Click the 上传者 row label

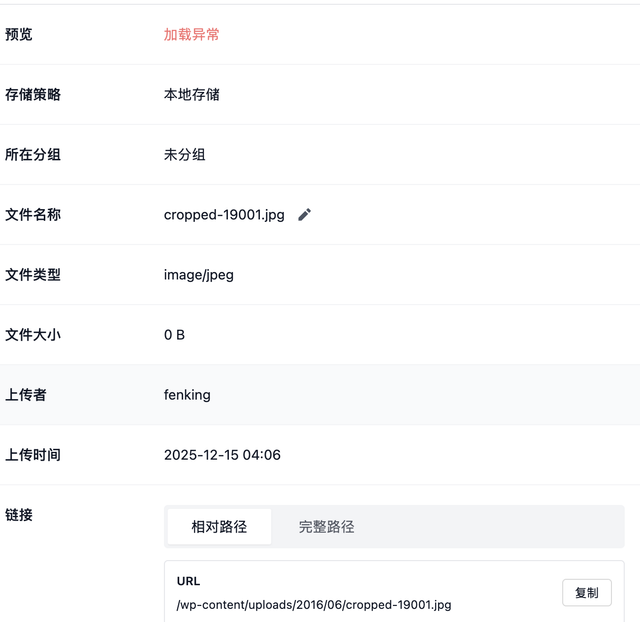[26, 395]
